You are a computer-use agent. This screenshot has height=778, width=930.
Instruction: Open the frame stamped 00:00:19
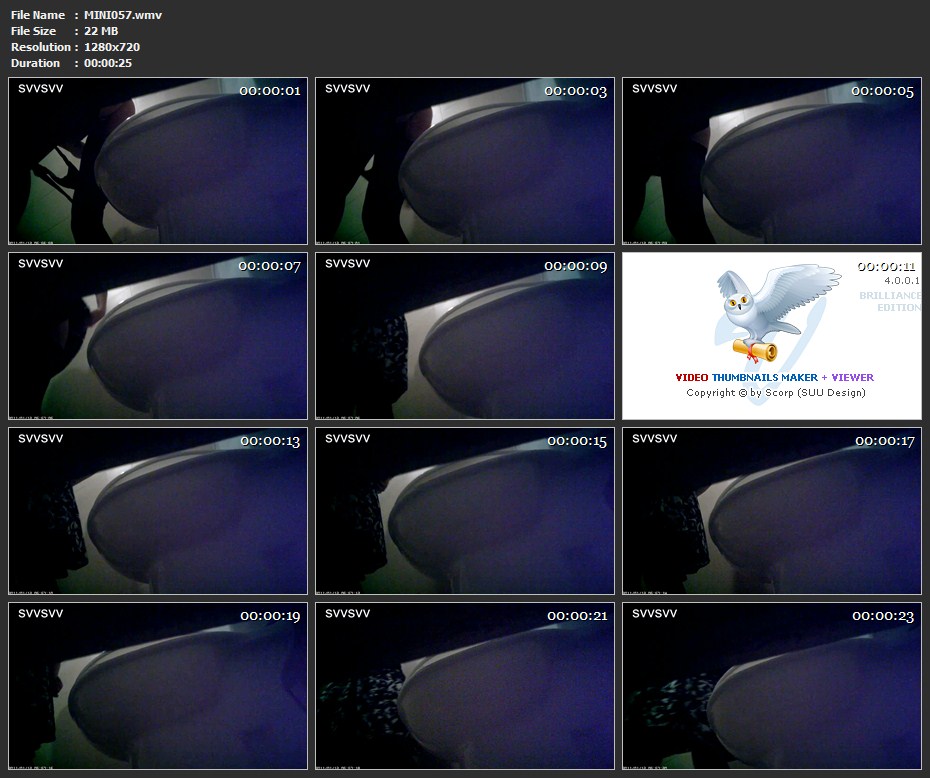(x=158, y=685)
